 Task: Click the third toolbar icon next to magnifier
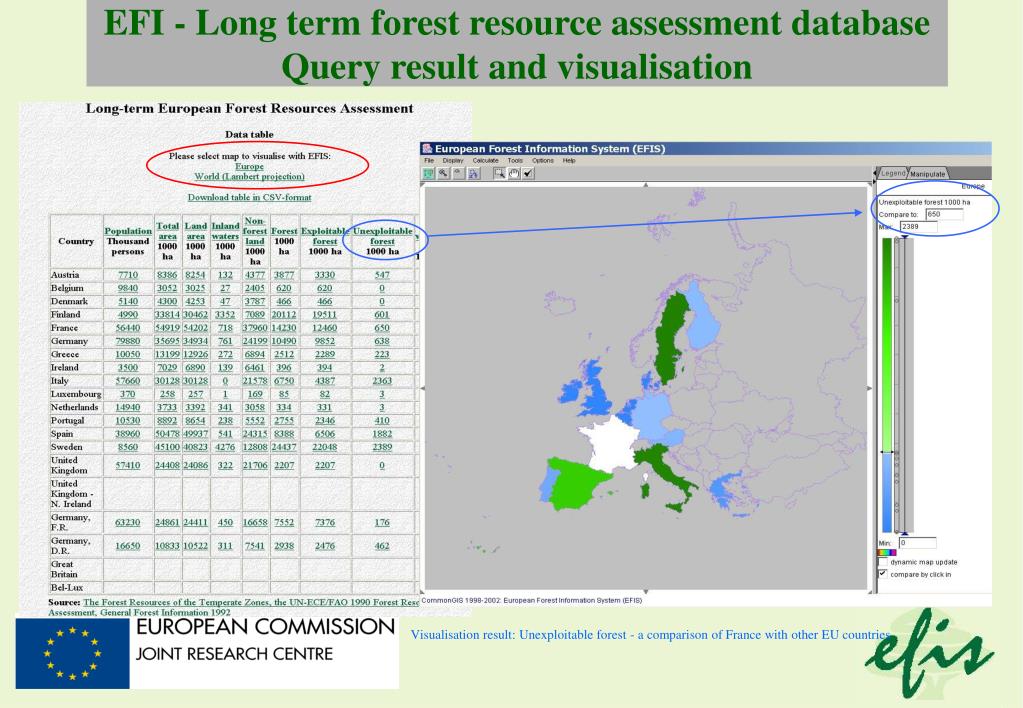(458, 173)
